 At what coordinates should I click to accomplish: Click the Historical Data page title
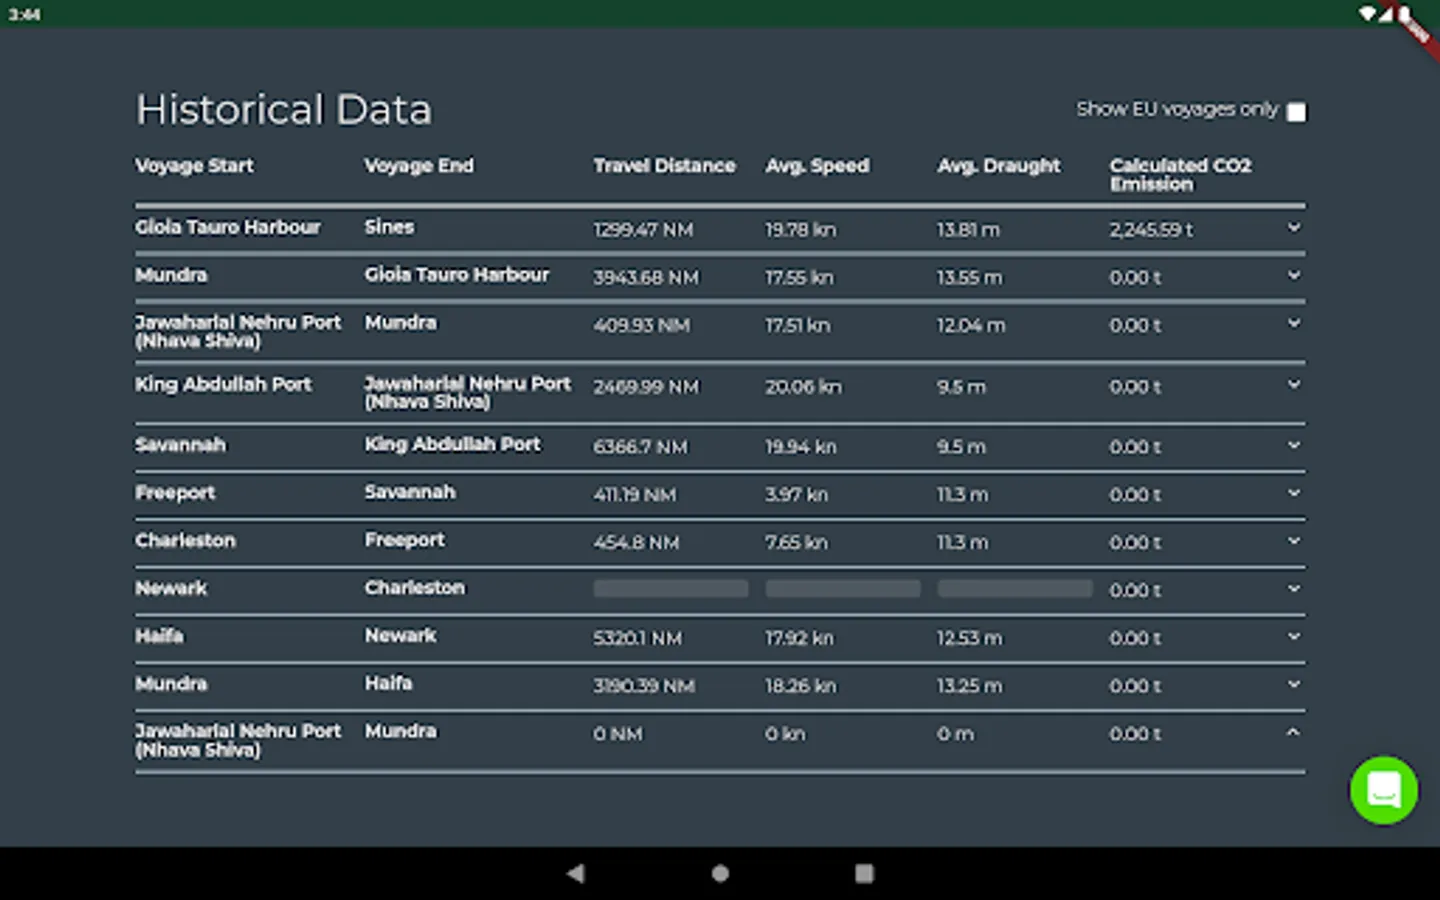(x=284, y=110)
